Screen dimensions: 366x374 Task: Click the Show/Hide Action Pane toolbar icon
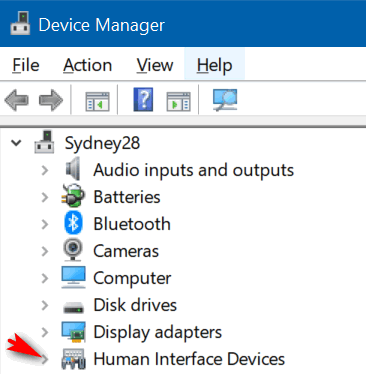pos(179,101)
